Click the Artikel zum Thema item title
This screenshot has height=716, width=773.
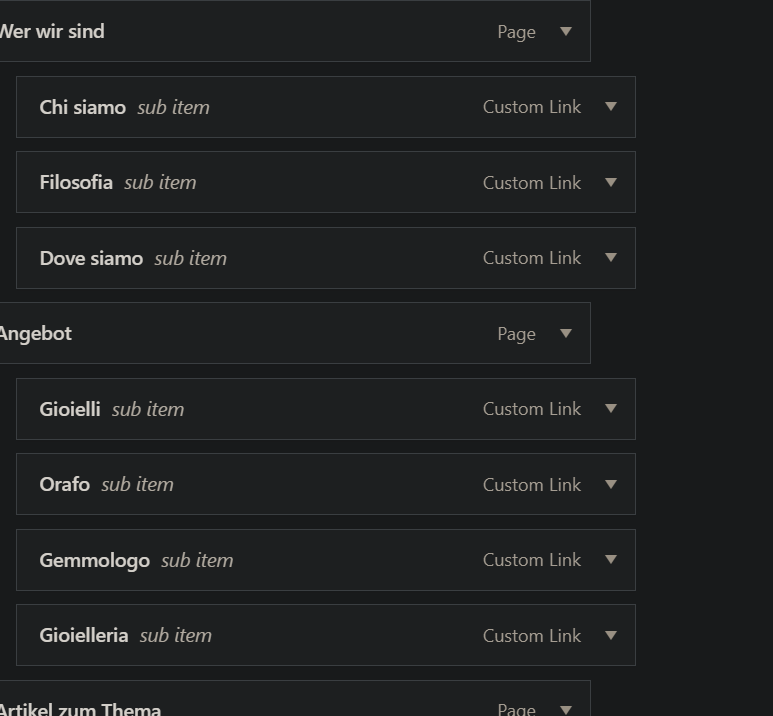pos(80,709)
